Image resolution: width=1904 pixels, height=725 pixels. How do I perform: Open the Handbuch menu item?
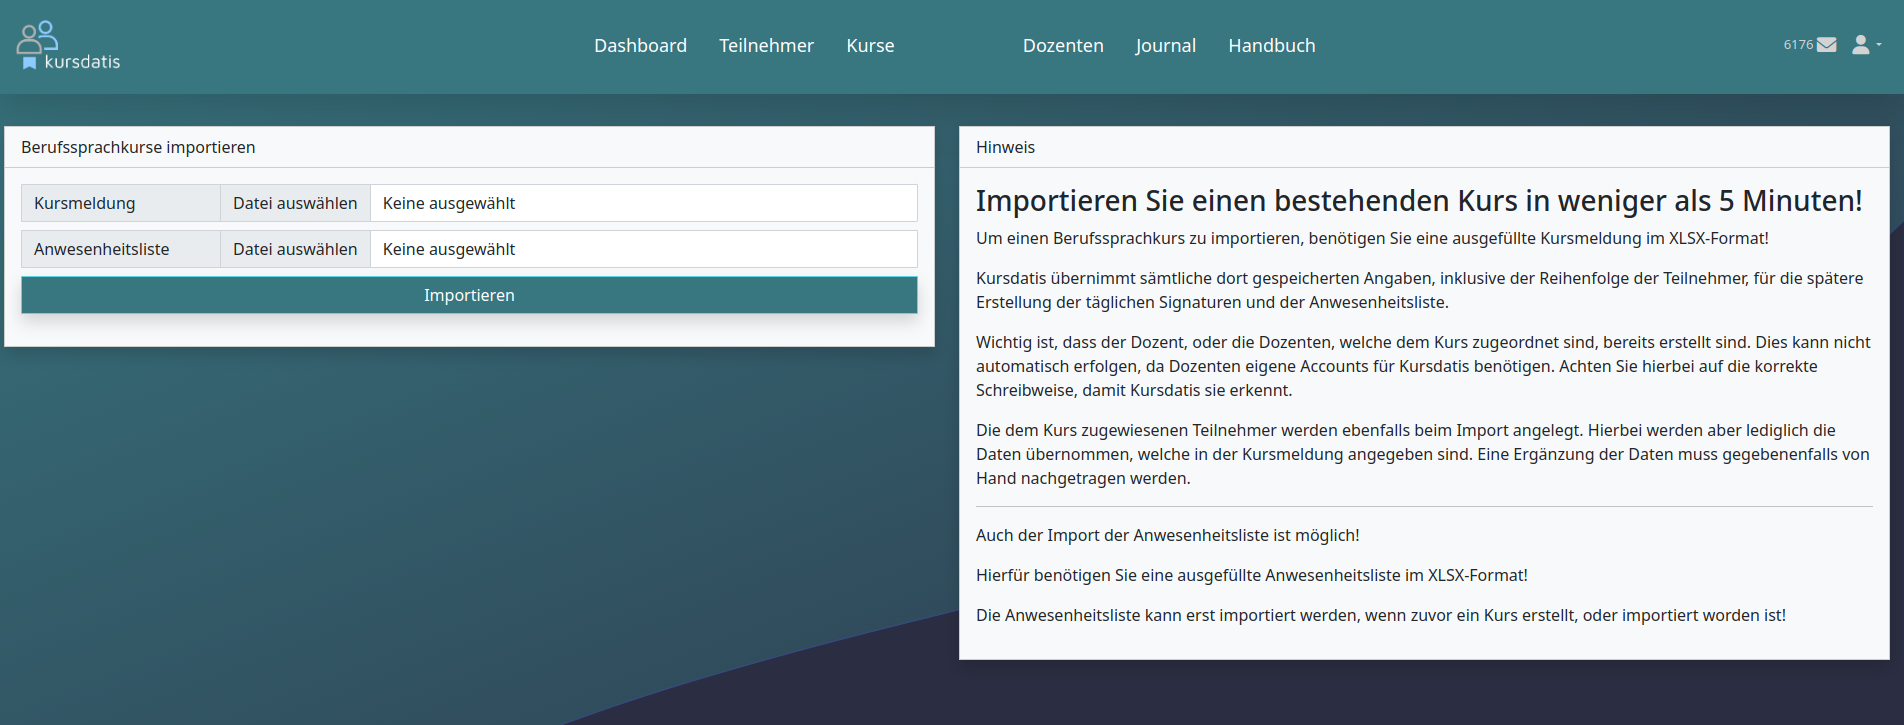(x=1271, y=46)
